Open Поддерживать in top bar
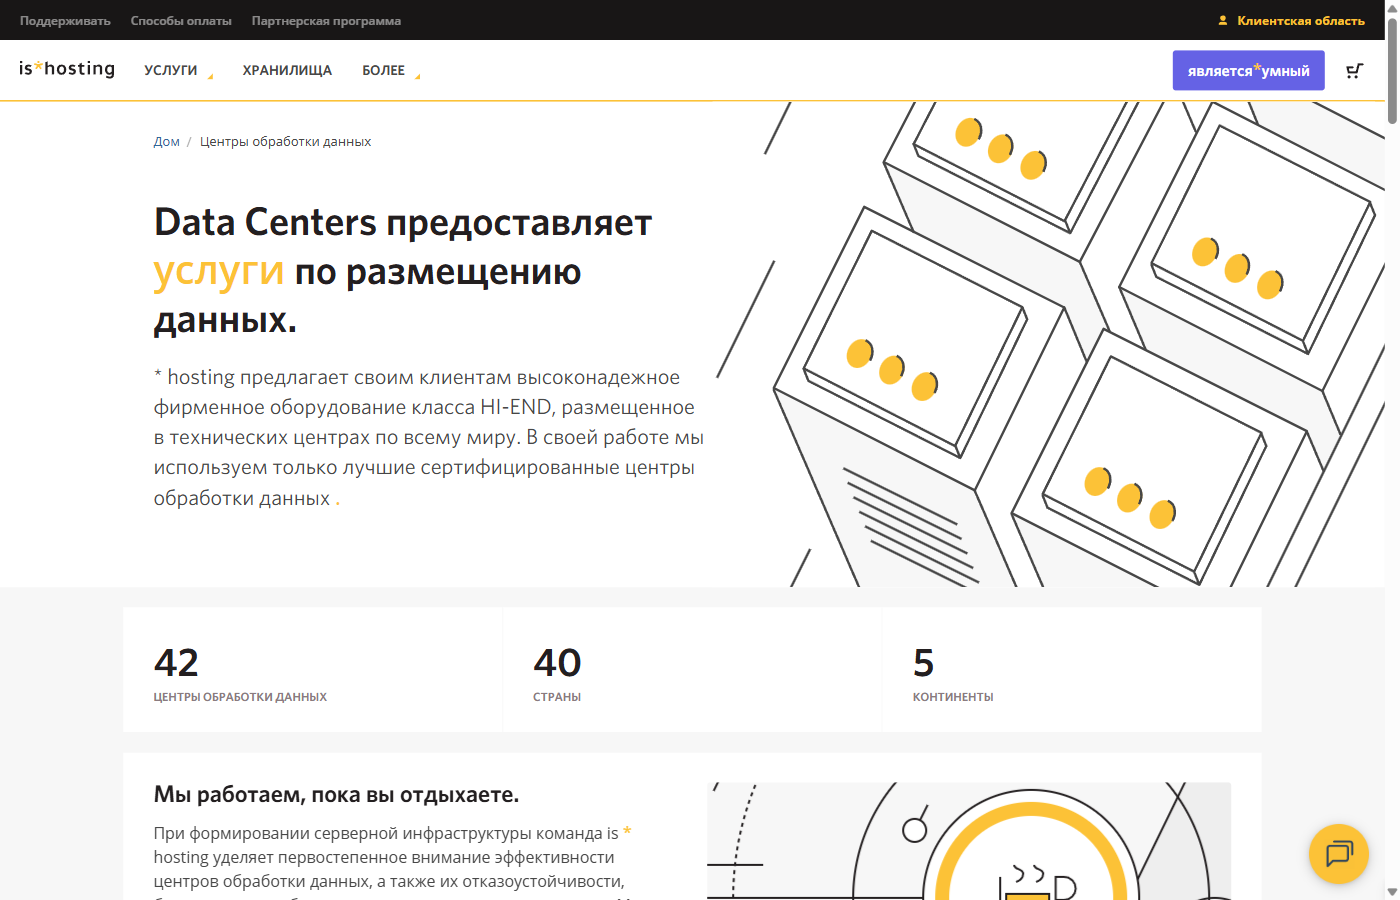The image size is (1400, 900). point(65,20)
